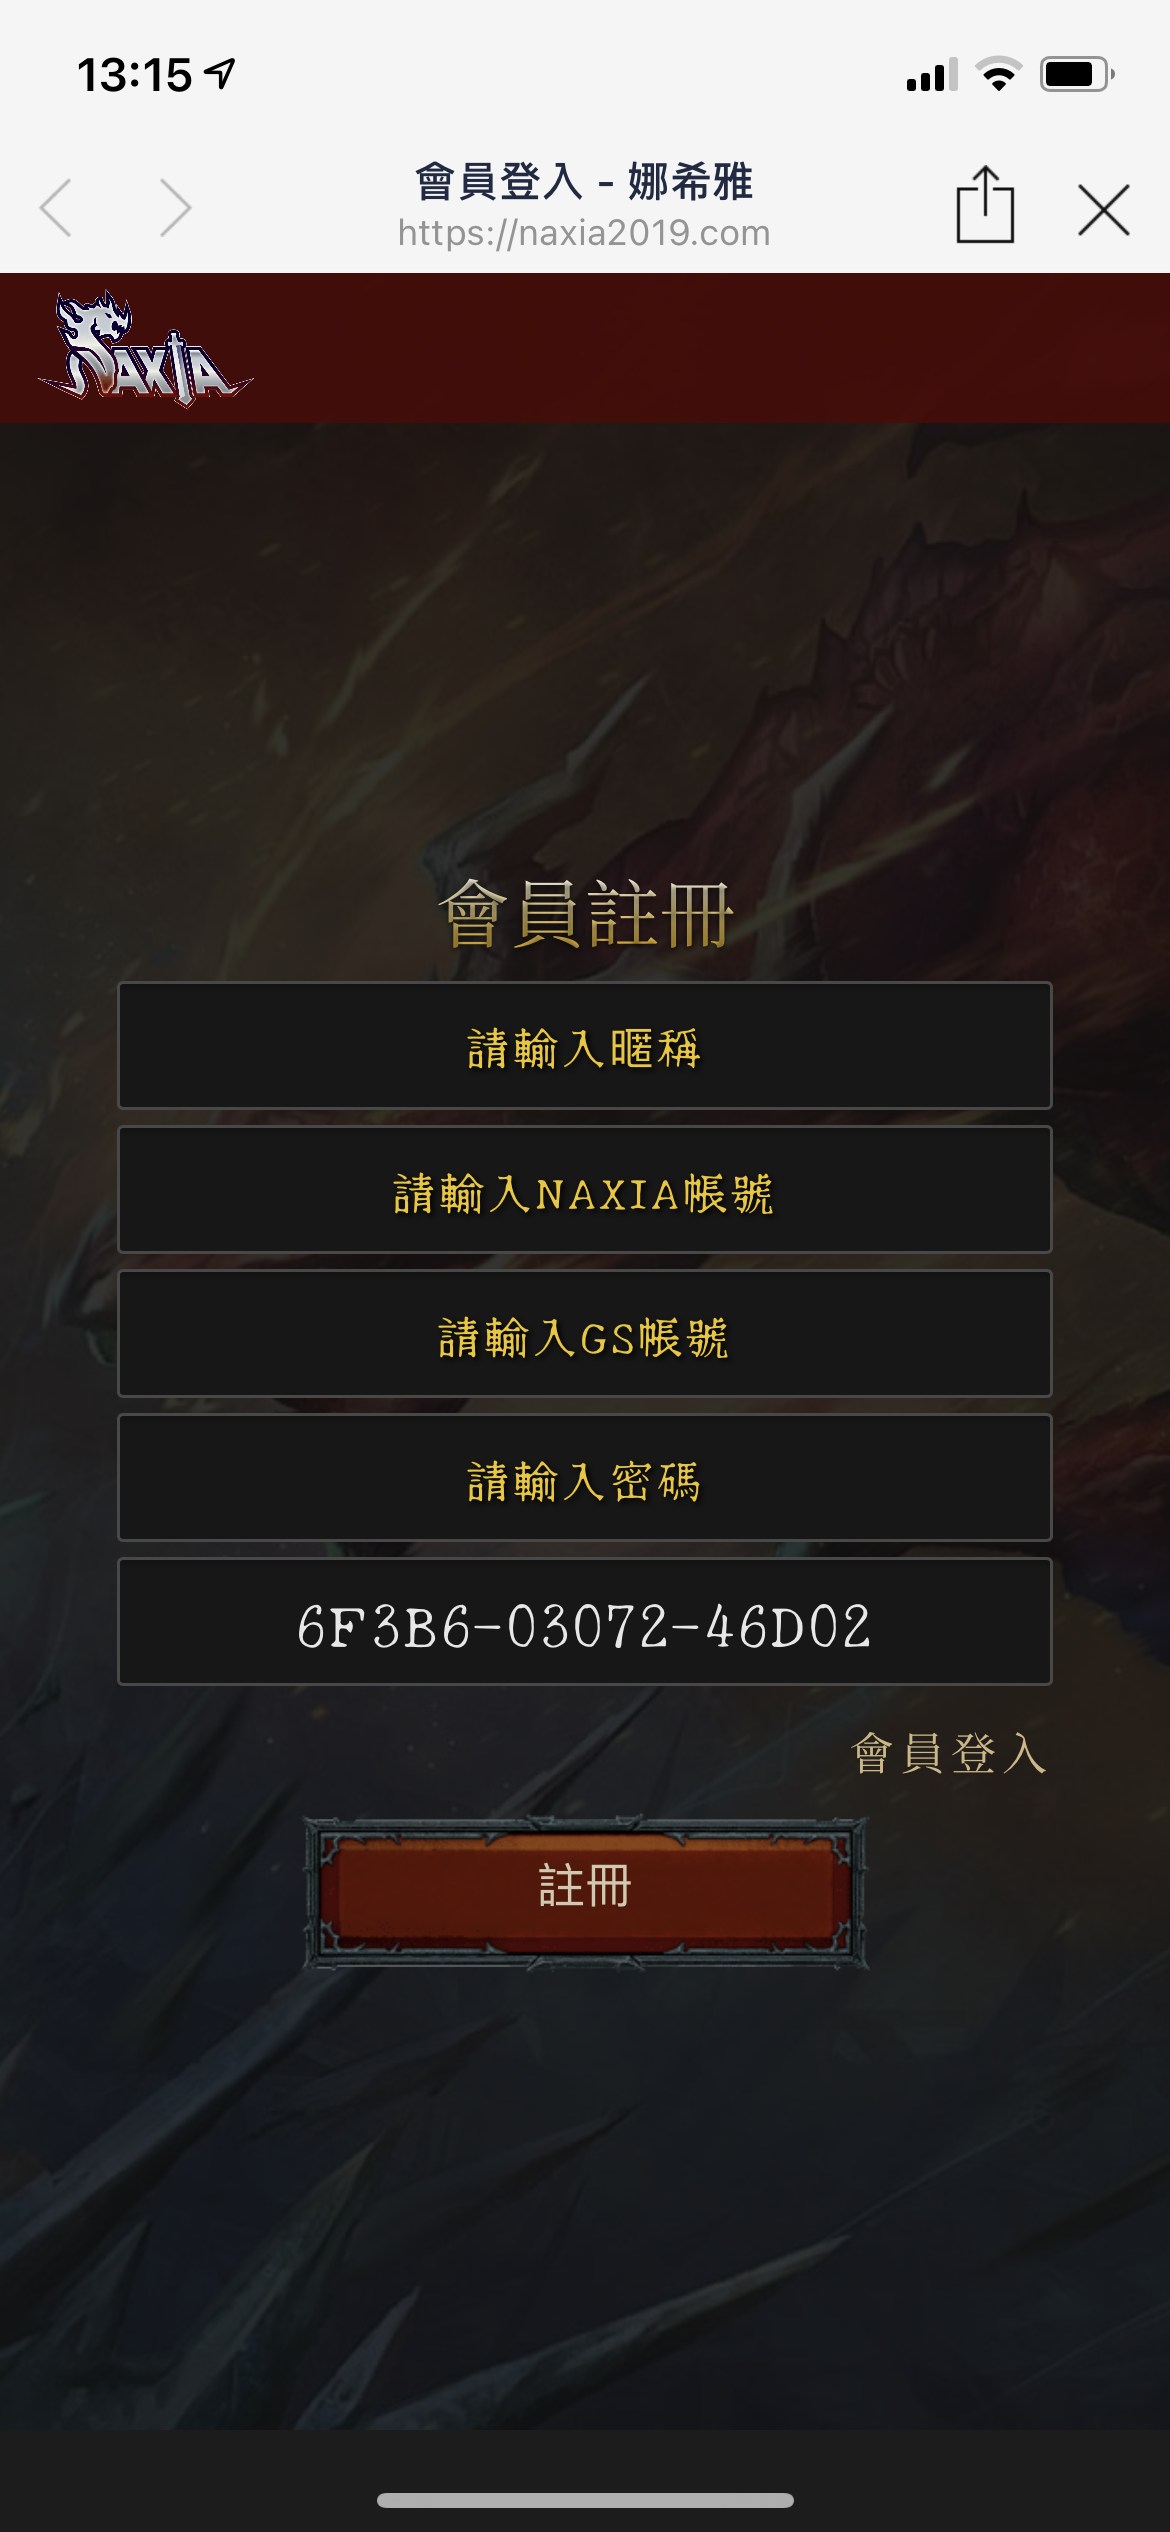The height and width of the screenshot is (2532, 1170).
Task: Focus the 請輸入GS帳號 field
Action: click(x=585, y=1333)
